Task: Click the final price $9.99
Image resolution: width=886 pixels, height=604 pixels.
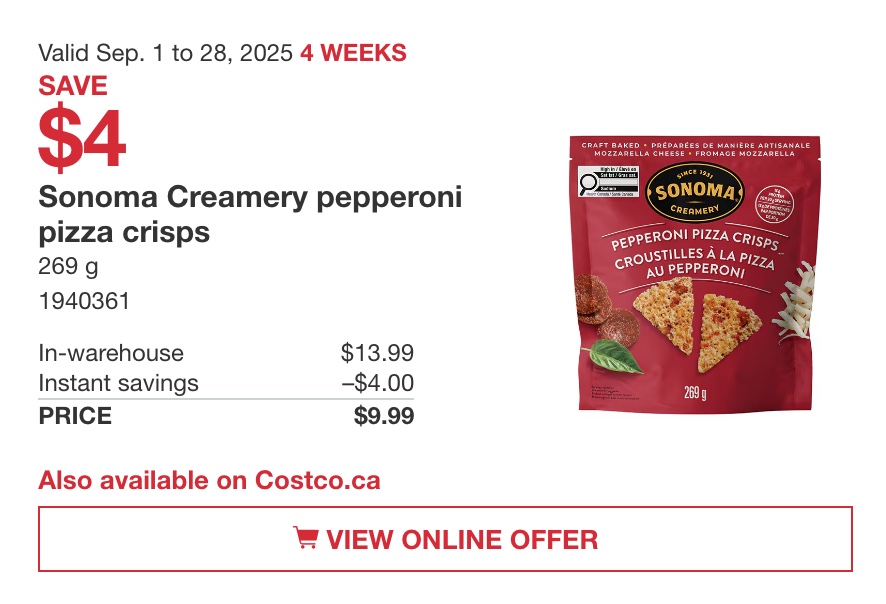Action: click(x=384, y=416)
